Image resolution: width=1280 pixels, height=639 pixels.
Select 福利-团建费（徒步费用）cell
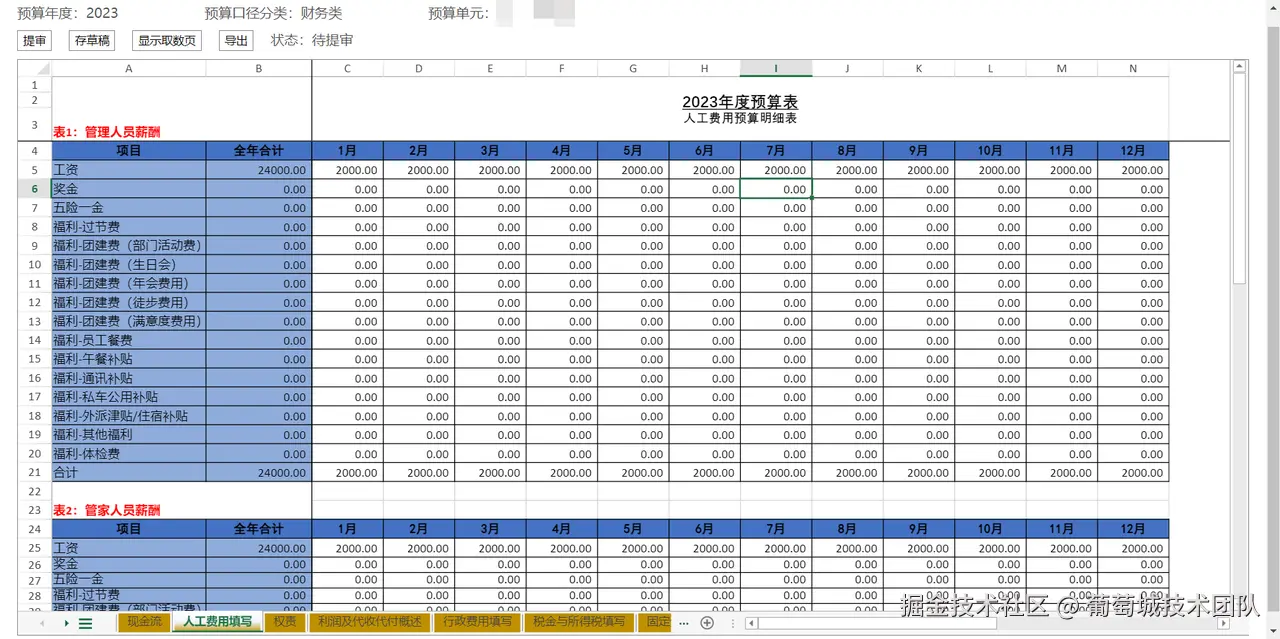click(x=129, y=303)
